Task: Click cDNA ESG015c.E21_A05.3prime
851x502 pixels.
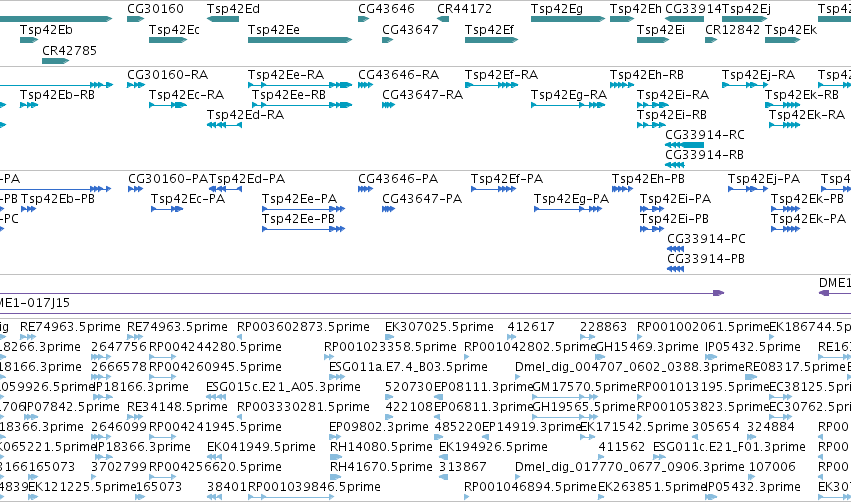Action: click(283, 387)
